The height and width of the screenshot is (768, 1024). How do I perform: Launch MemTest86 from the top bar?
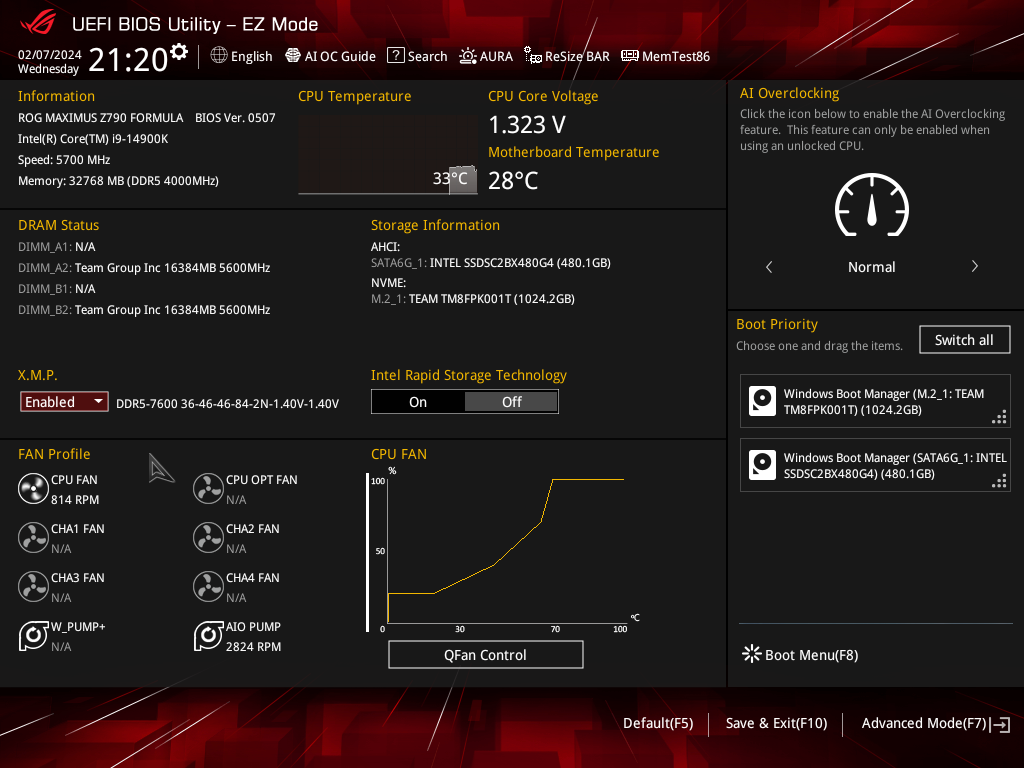pyautogui.click(x=665, y=56)
